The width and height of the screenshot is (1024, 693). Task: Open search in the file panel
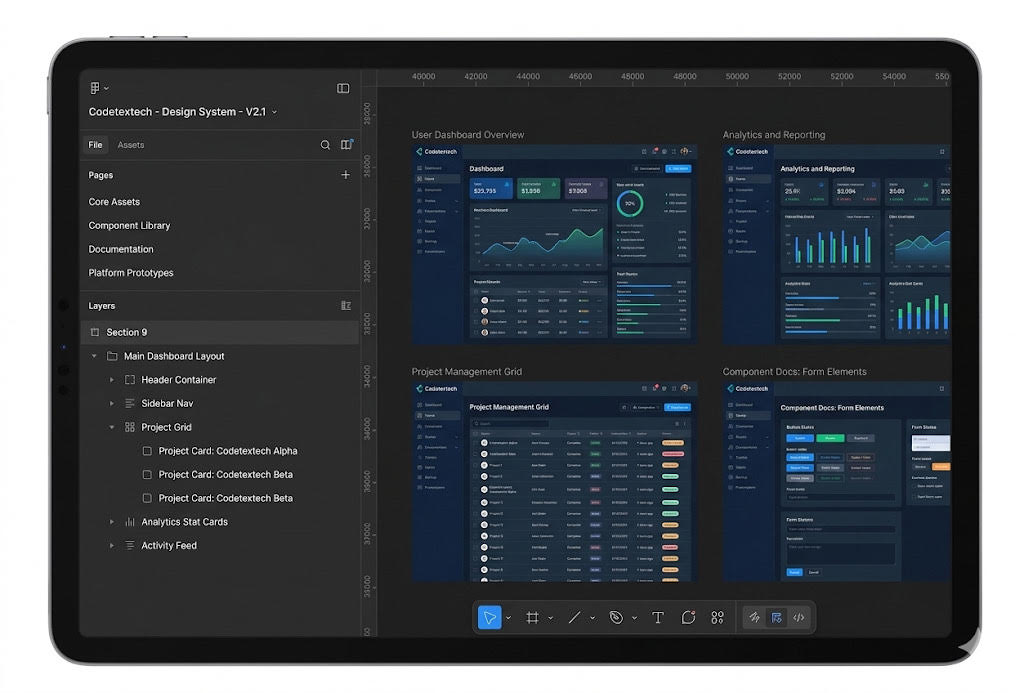[325, 145]
